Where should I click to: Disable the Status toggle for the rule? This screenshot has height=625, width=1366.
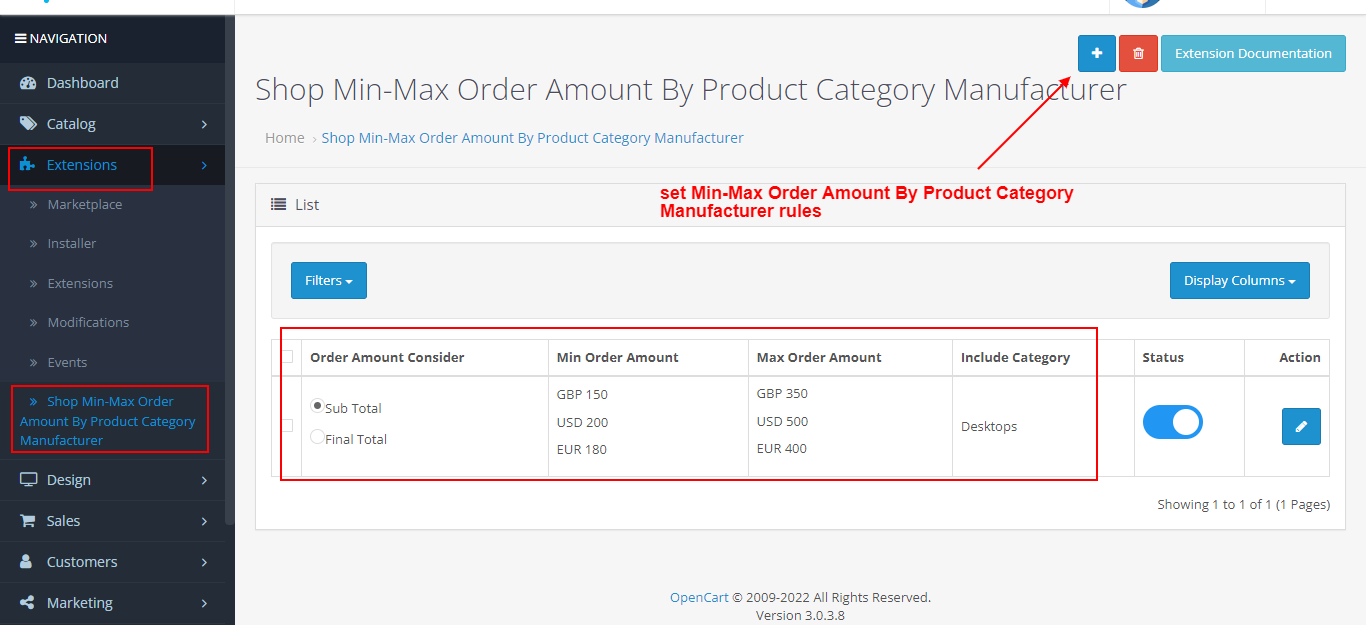point(1172,421)
